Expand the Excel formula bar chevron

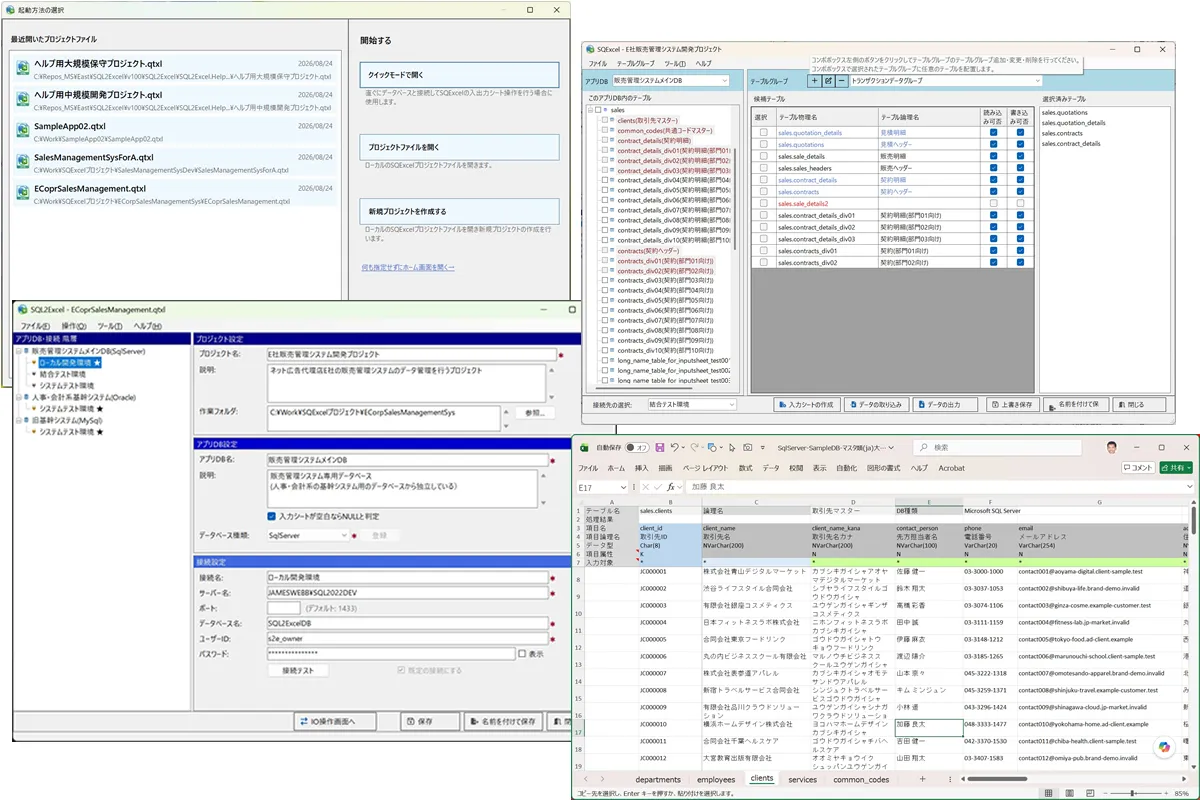(x=1189, y=487)
